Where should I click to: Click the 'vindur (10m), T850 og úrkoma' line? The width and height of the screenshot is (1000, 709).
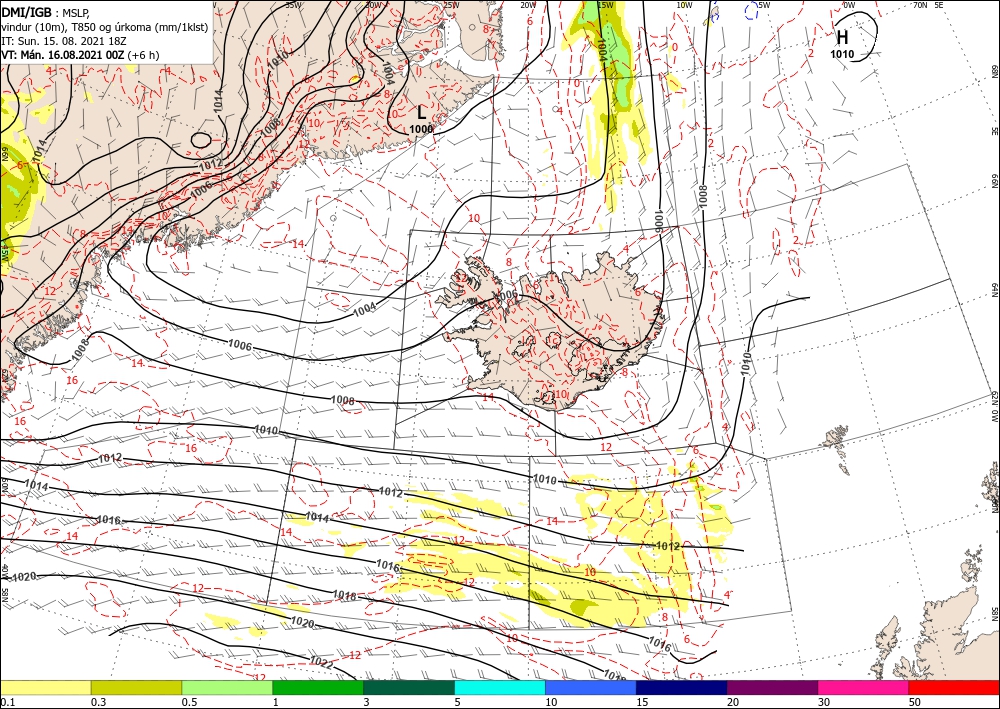105,26
